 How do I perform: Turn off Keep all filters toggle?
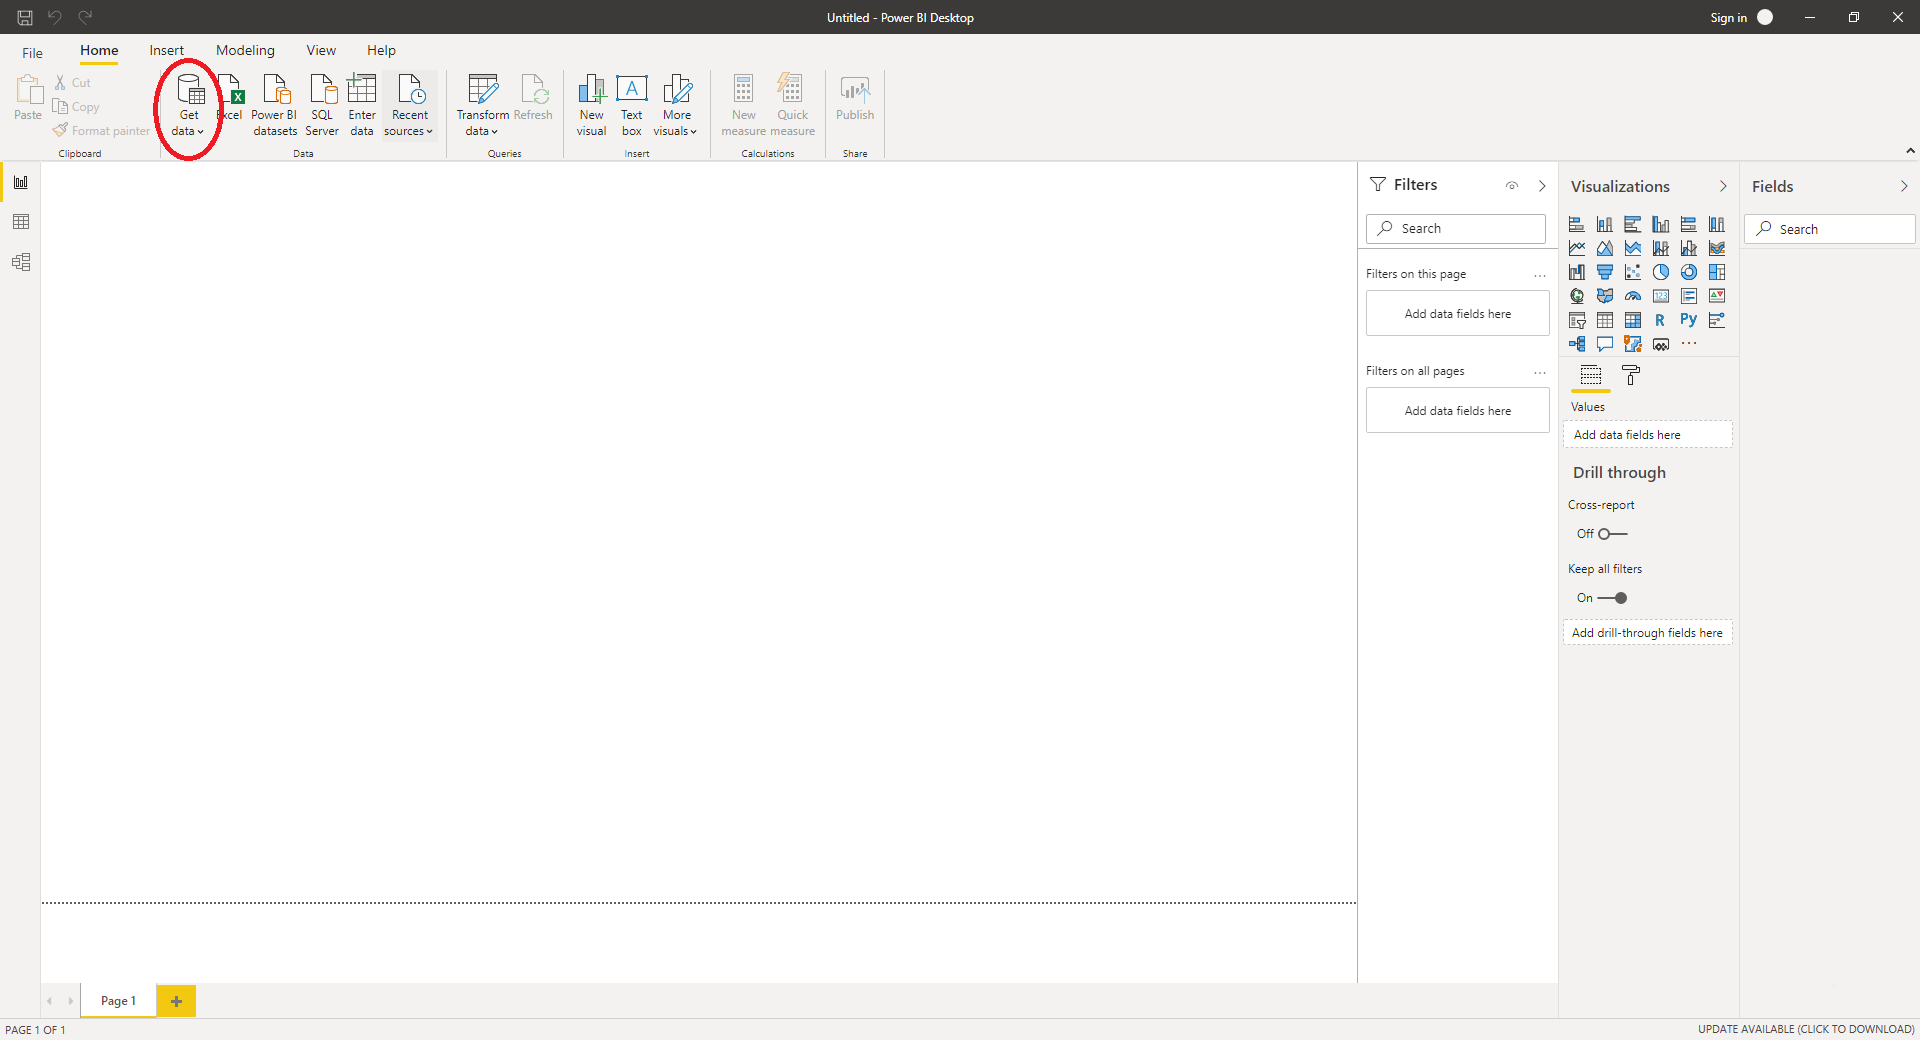click(x=1612, y=598)
